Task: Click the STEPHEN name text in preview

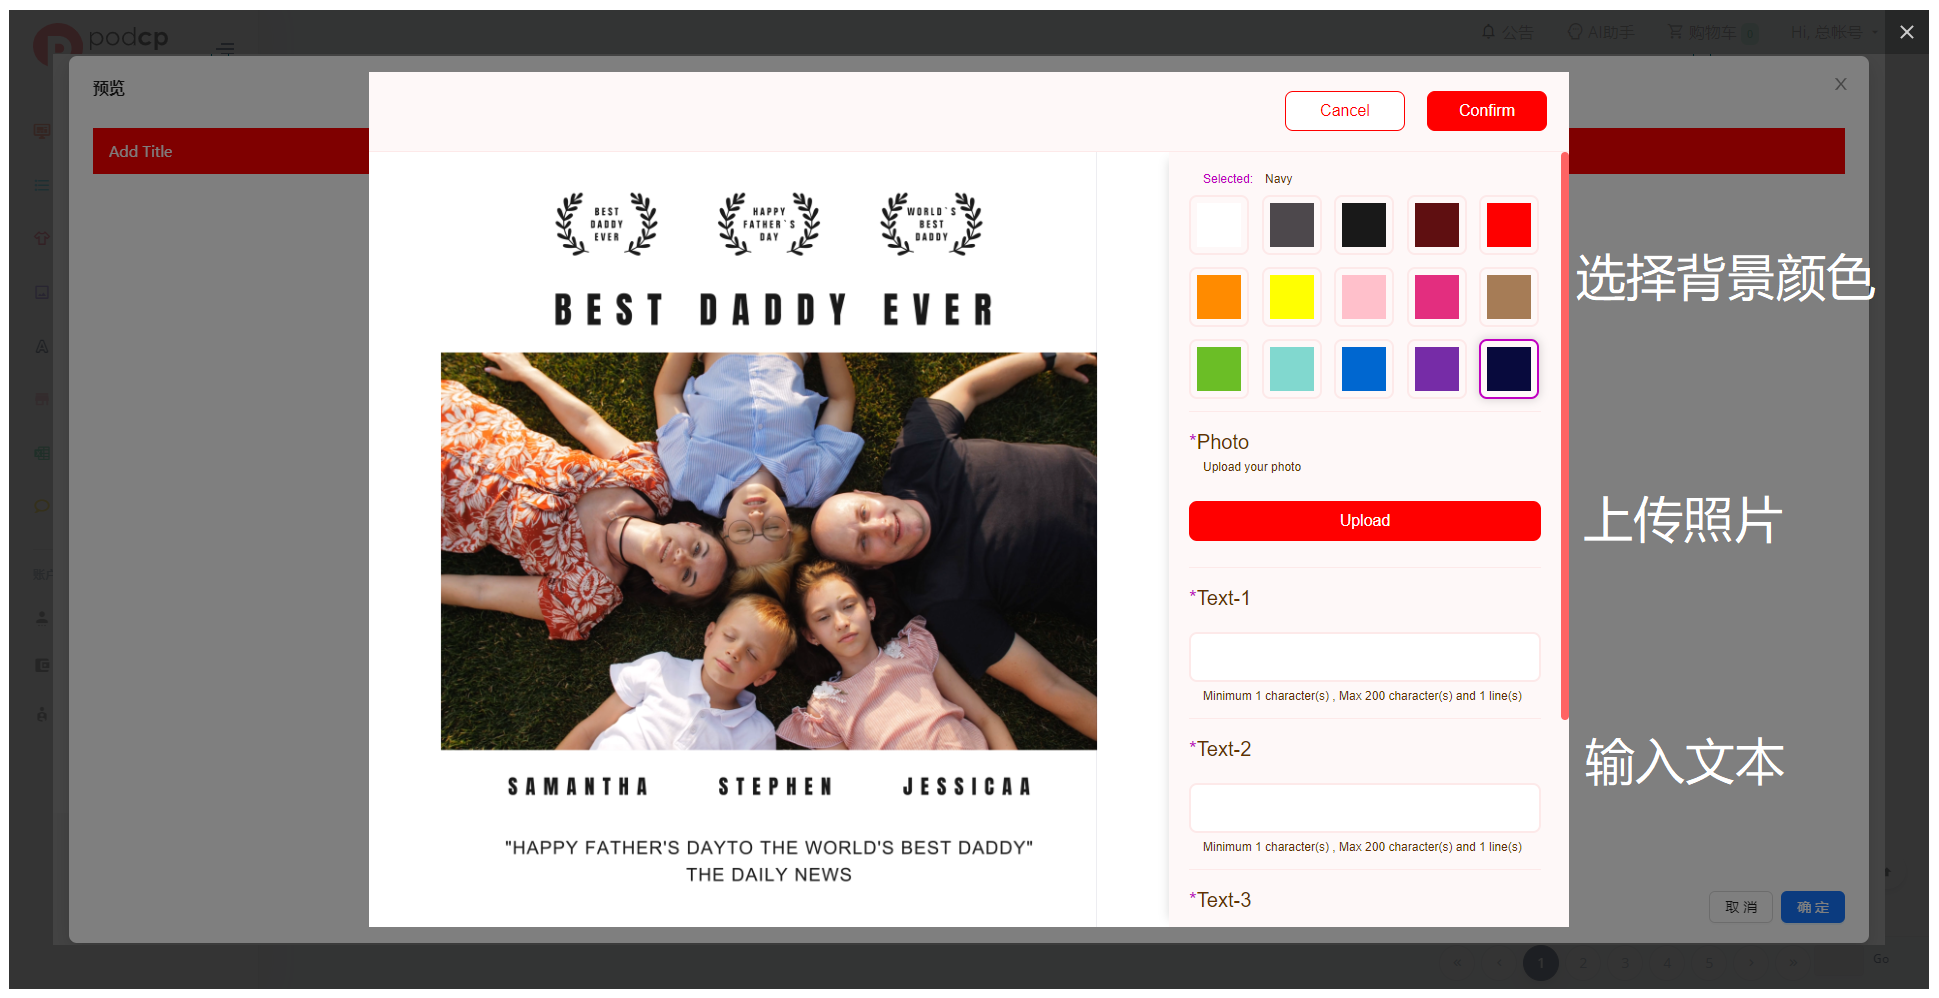Action: click(x=775, y=787)
